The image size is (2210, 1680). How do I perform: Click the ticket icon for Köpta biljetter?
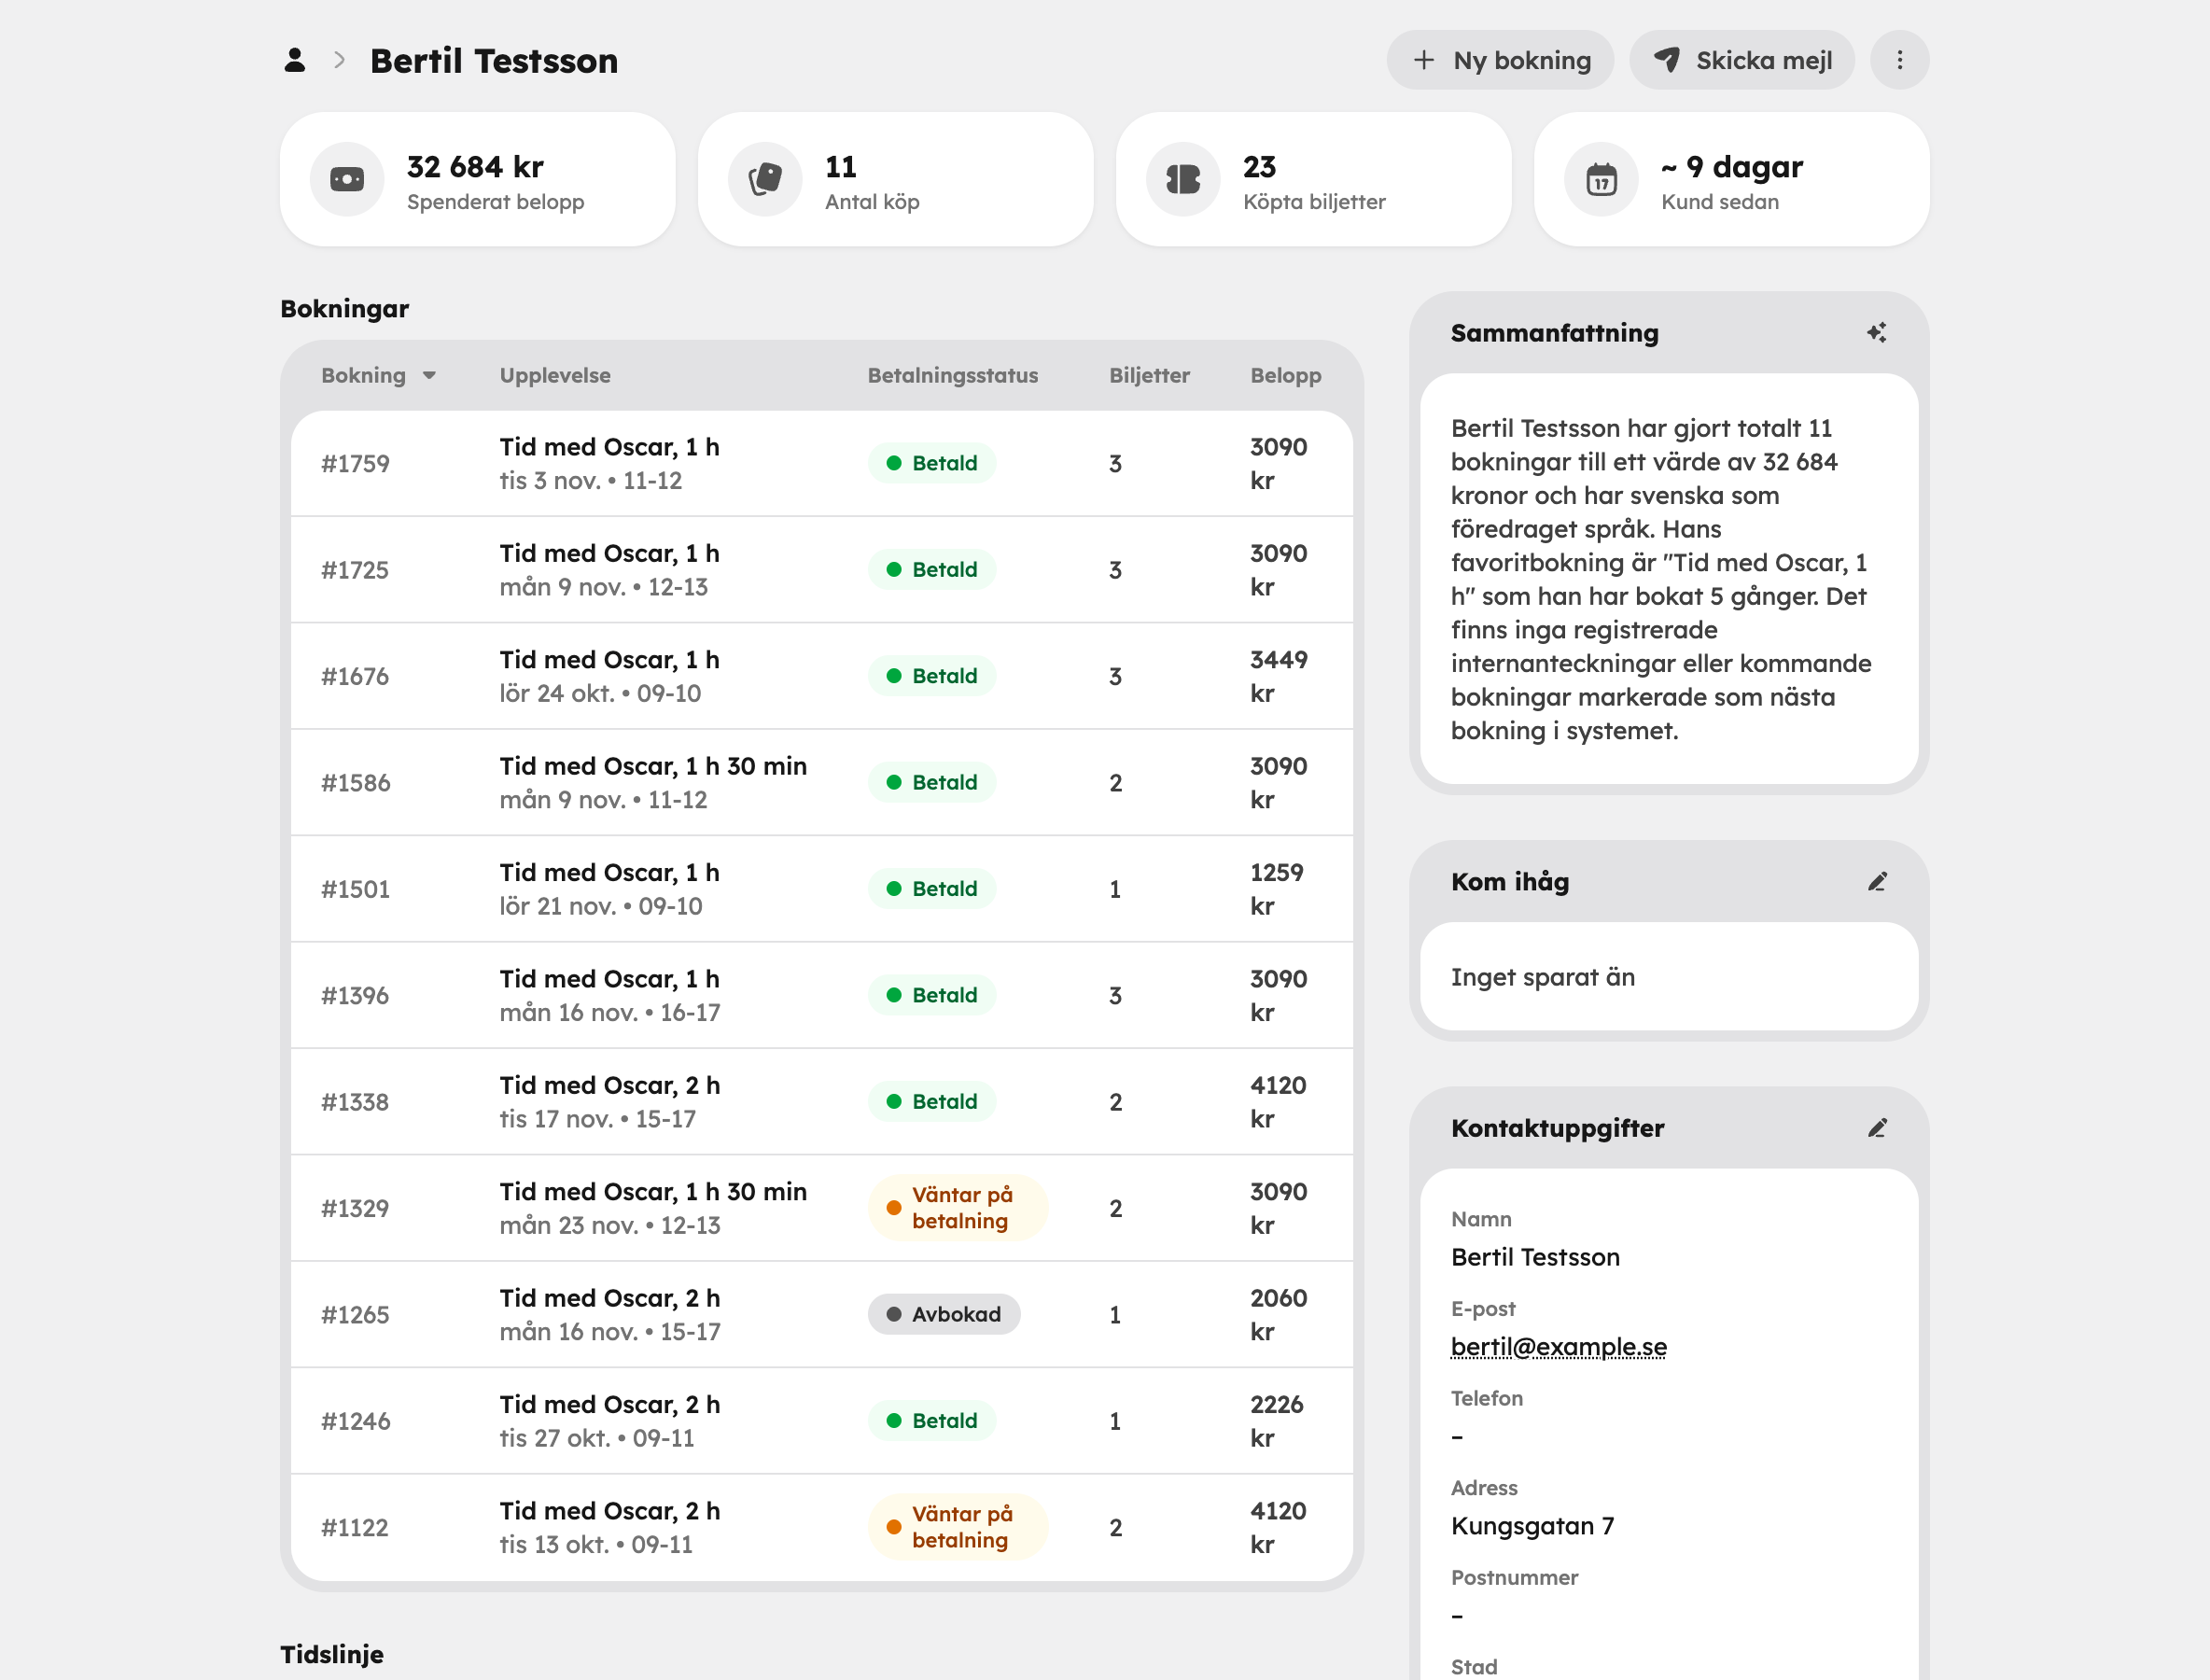(1183, 180)
